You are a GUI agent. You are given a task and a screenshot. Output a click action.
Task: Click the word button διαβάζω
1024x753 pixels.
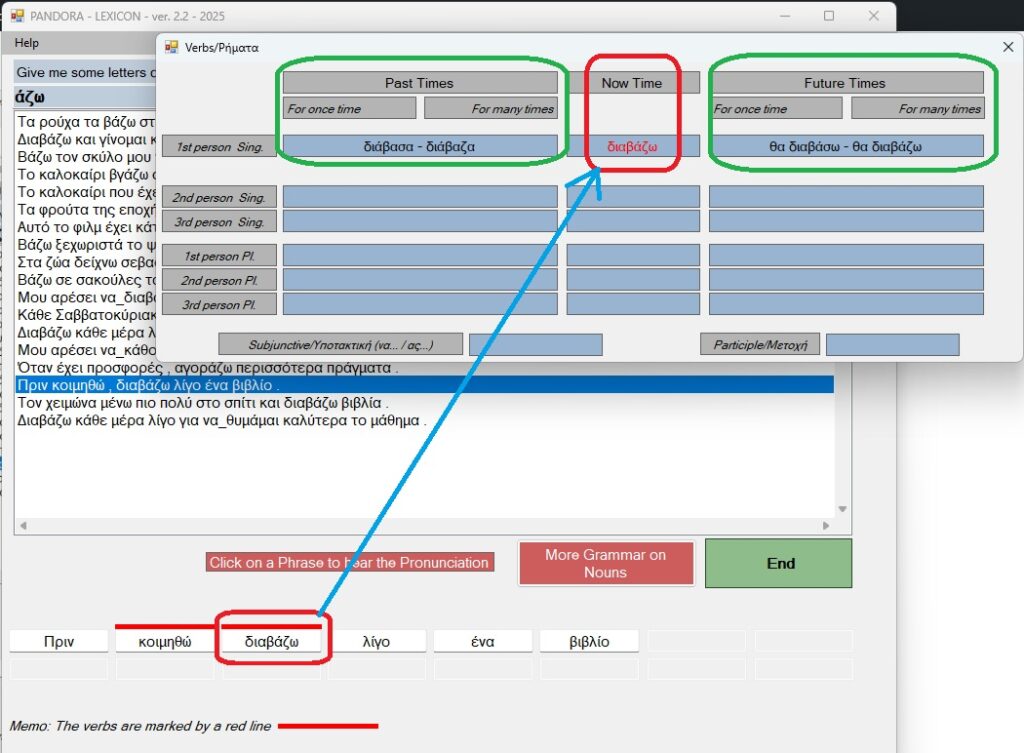click(272, 642)
